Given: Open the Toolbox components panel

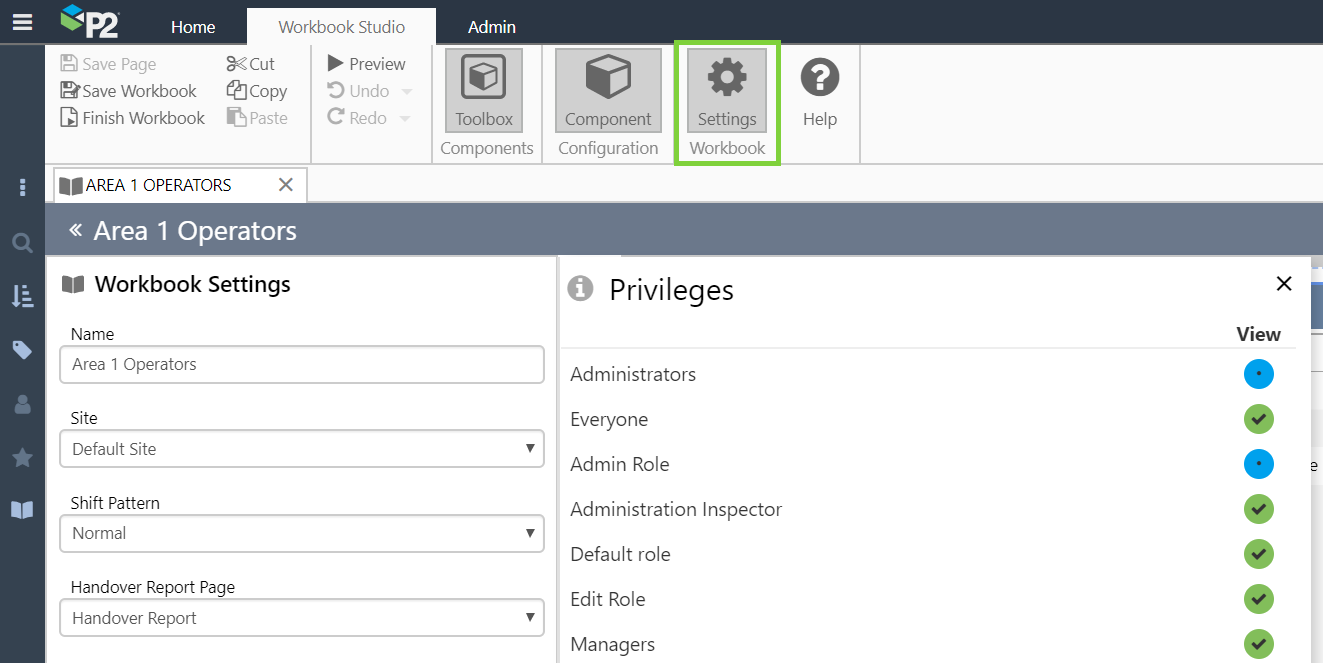Looking at the screenshot, I should point(484,91).
